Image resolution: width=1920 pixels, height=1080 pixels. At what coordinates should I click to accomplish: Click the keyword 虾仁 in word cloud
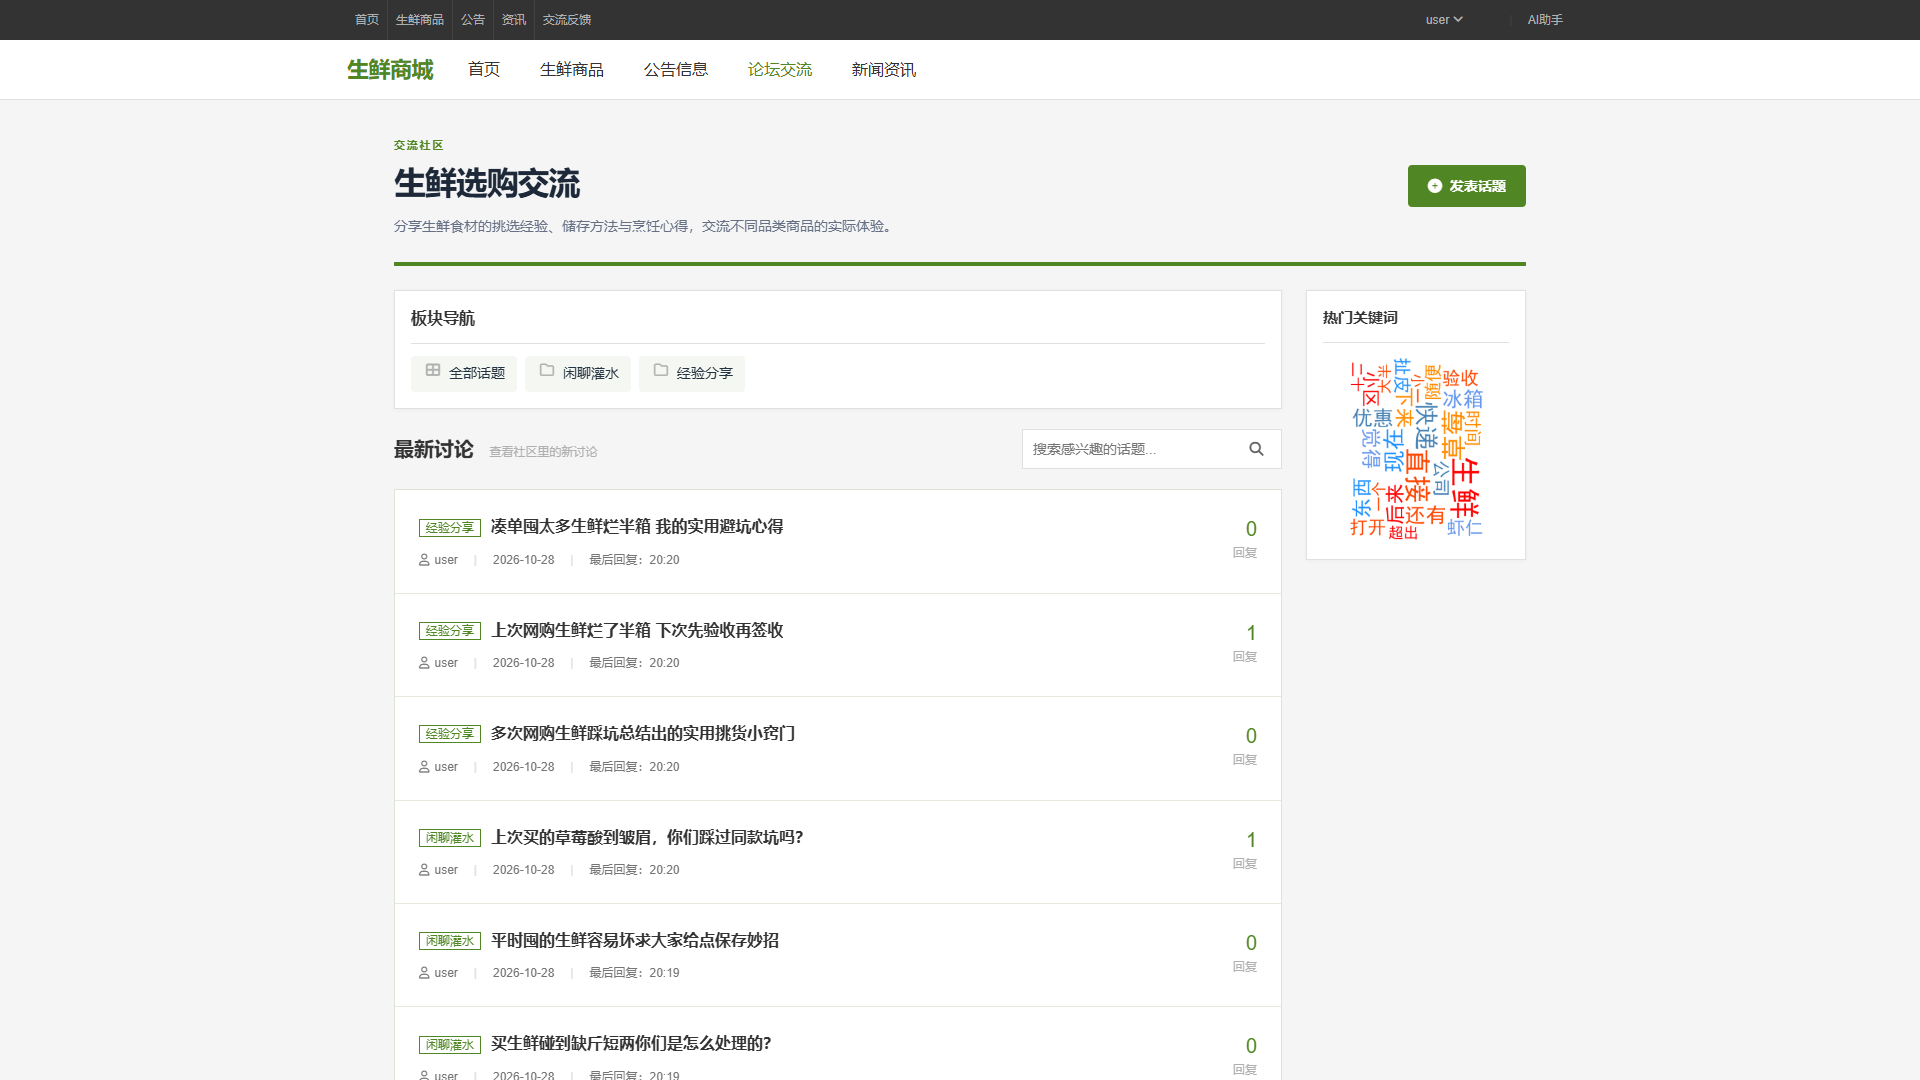pos(1465,527)
